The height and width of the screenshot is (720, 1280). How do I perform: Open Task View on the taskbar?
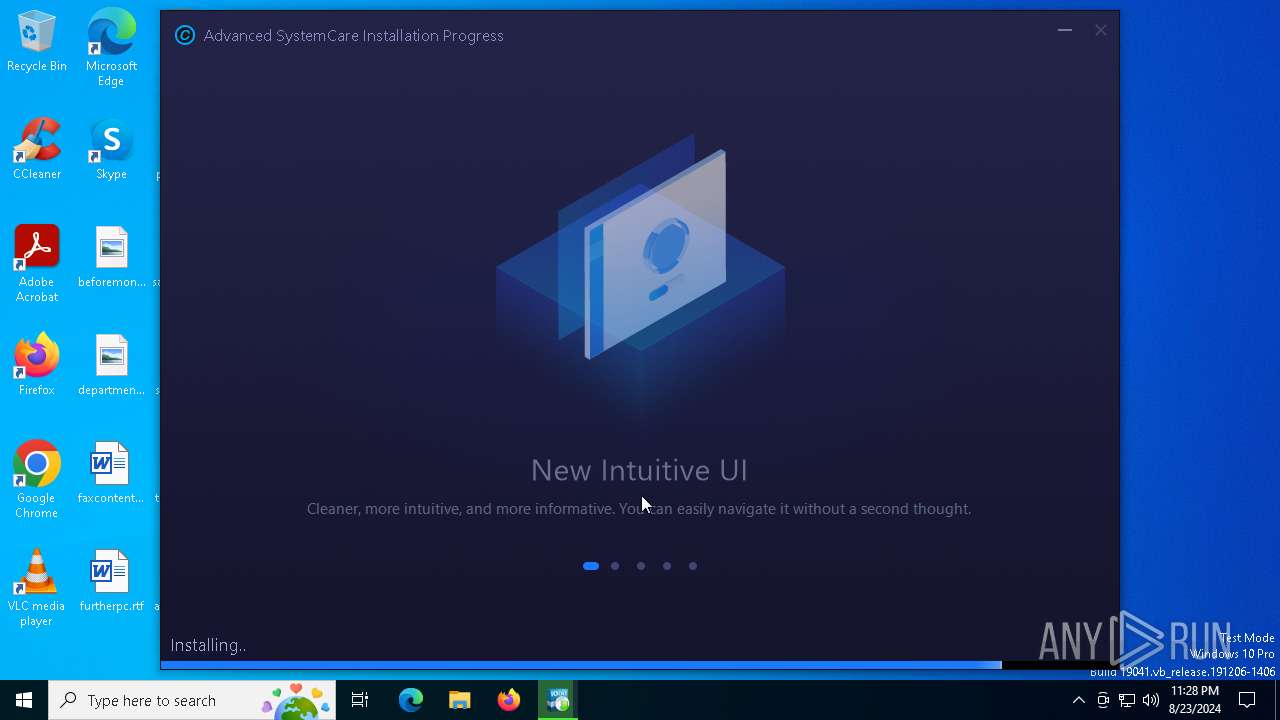tap(360, 700)
